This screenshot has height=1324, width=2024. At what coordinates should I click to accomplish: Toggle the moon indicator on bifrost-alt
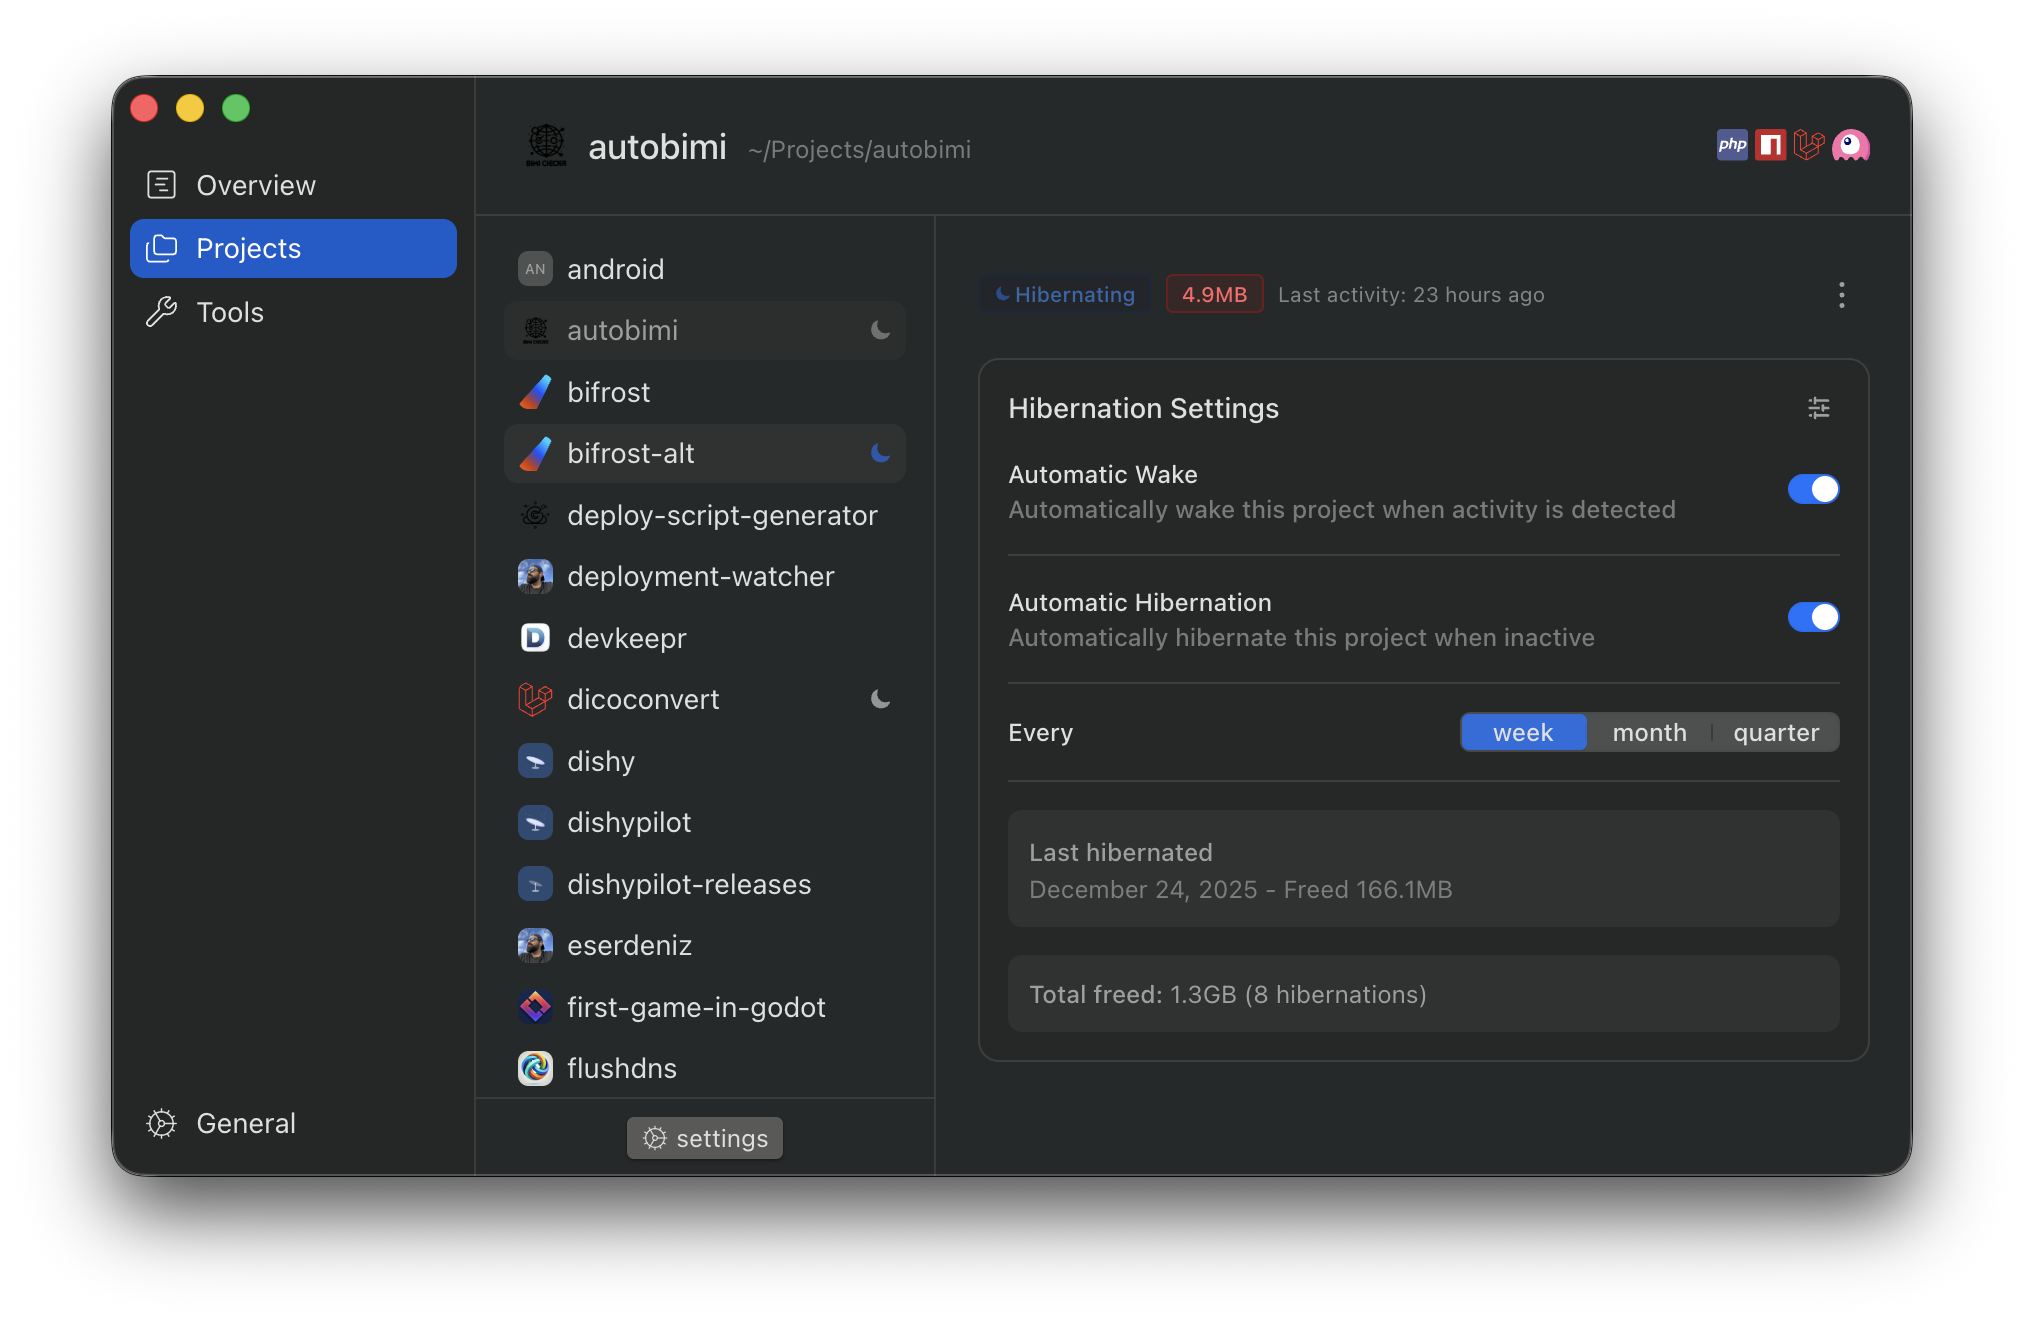879,453
